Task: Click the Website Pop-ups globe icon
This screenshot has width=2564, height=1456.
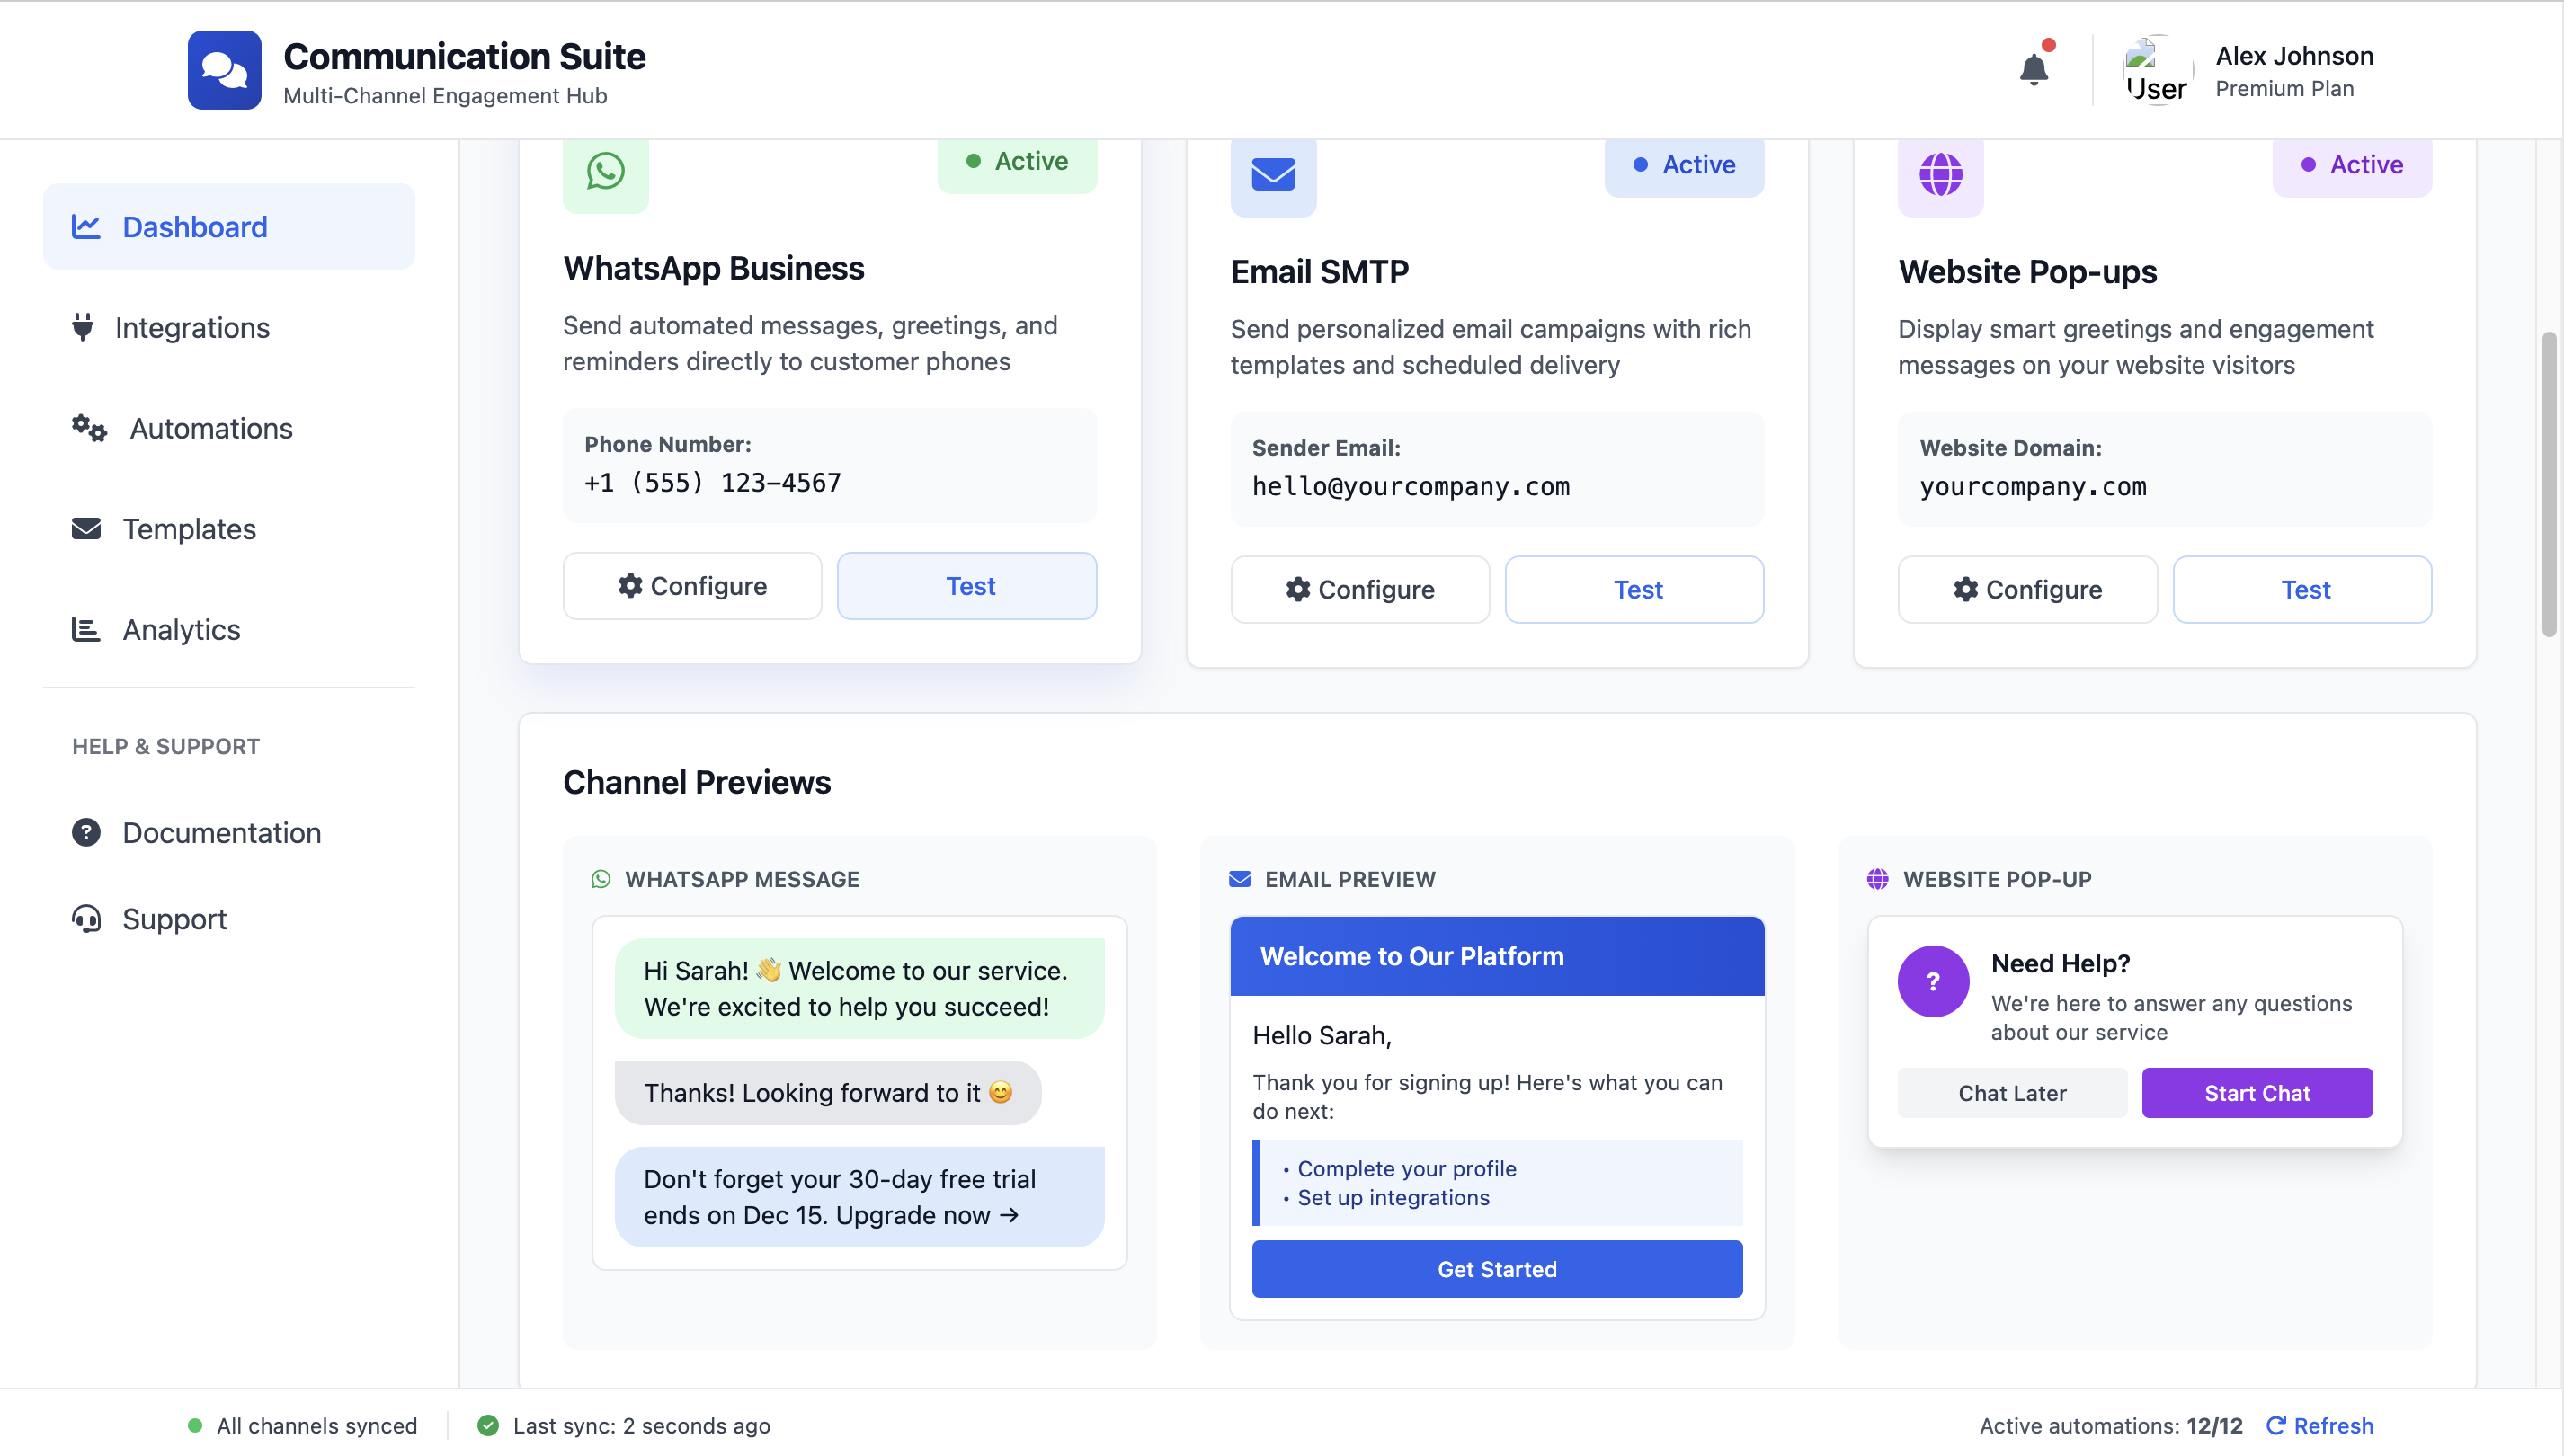Action: click(1939, 174)
